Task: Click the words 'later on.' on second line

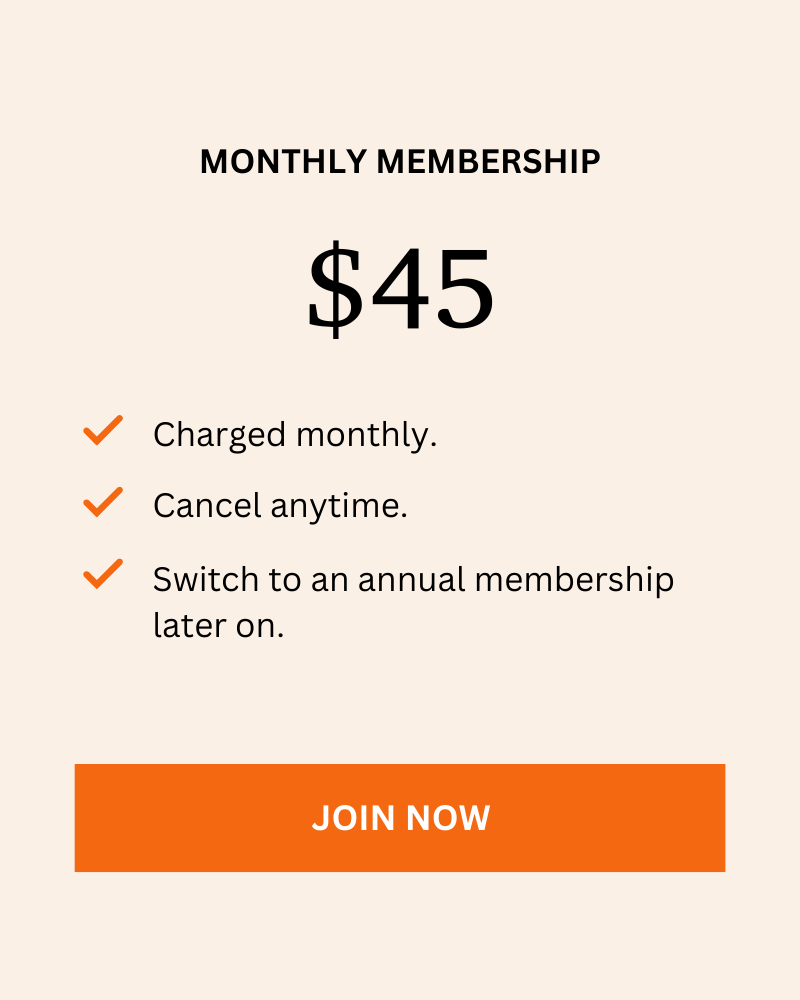Action: (x=218, y=625)
